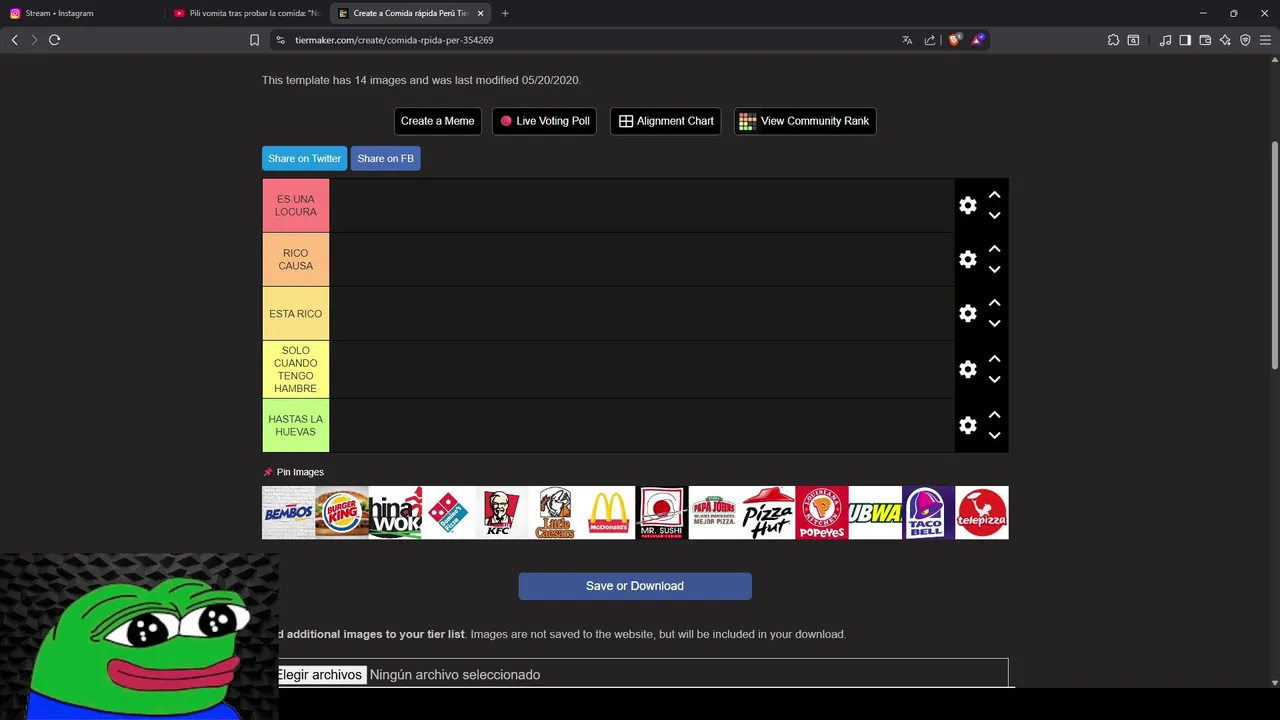Click Elegir archivos file chooser
The height and width of the screenshot is (720, 1280).
point(319,675)
